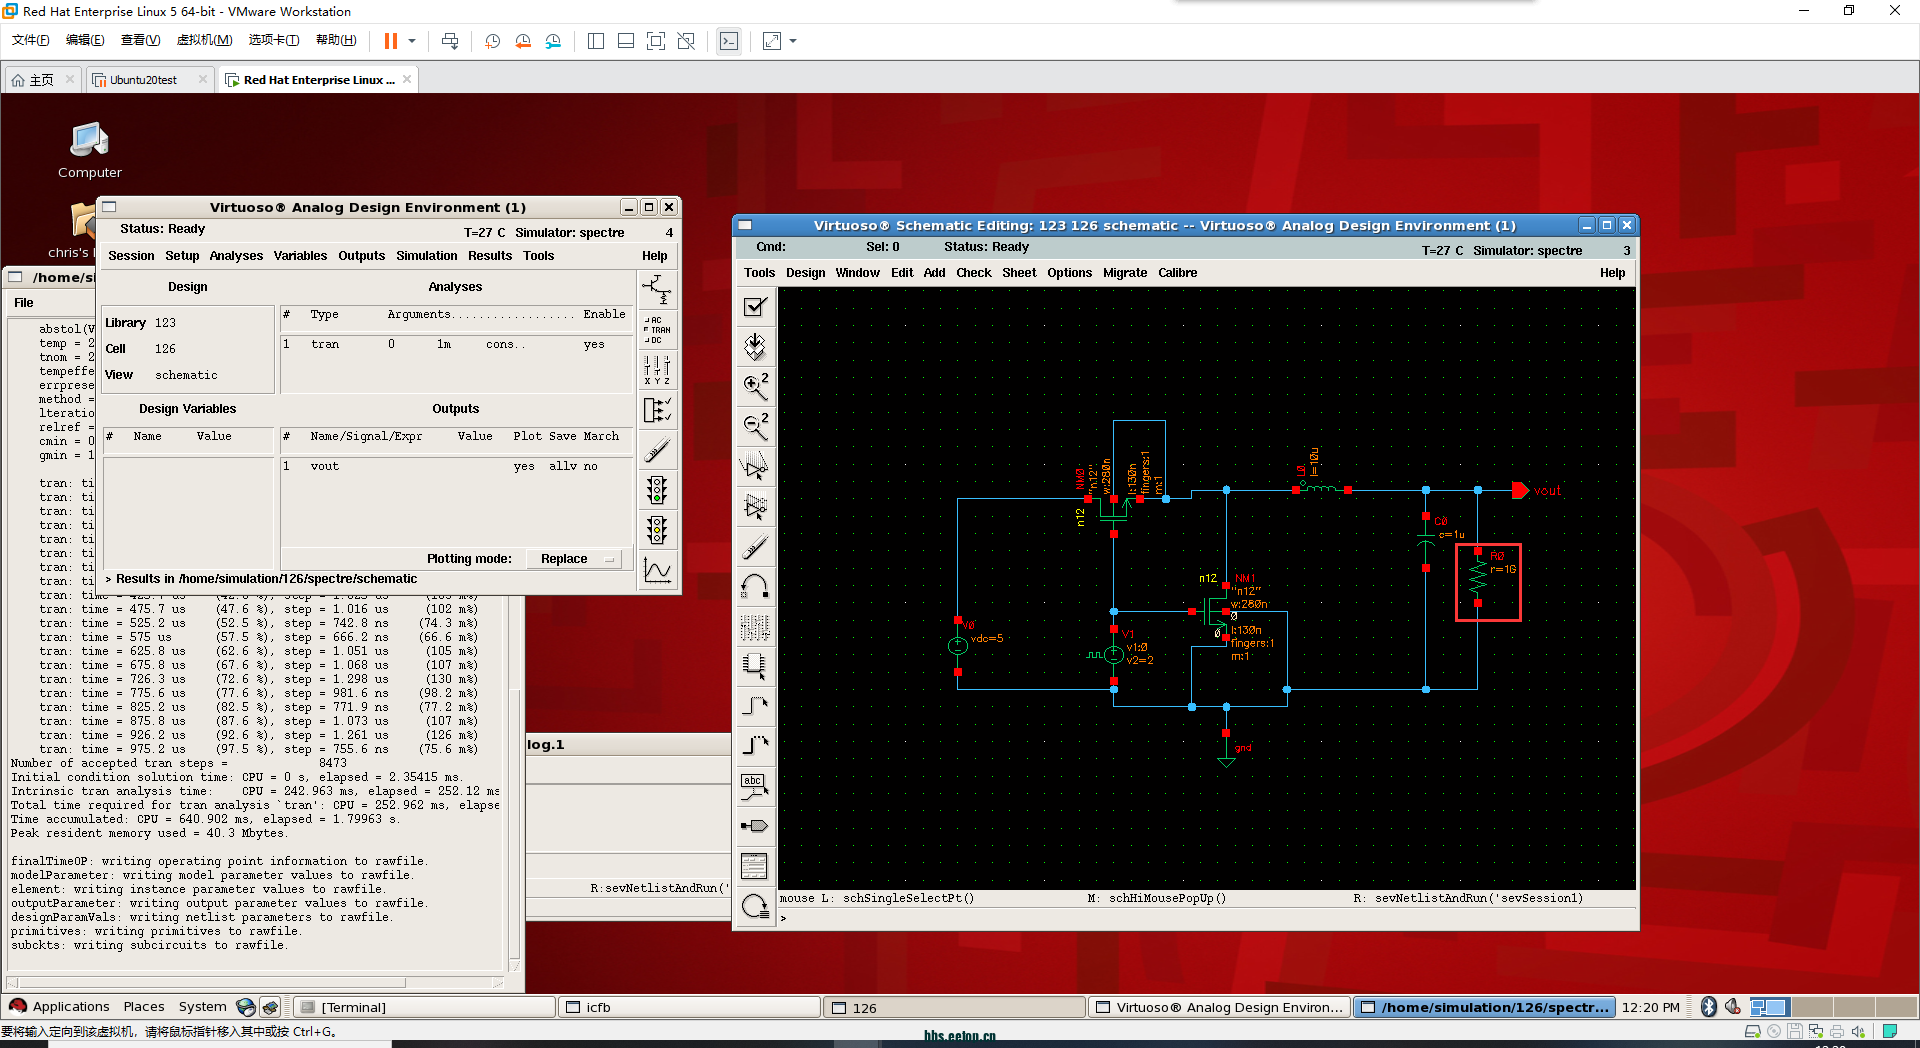Switch to the 主页 home tab

click(41, 80)
